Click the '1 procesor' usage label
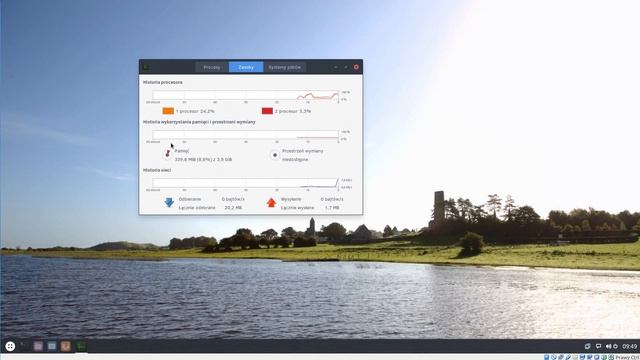Image resolution: width=640 pixels, height=360 pixels. 195,111
